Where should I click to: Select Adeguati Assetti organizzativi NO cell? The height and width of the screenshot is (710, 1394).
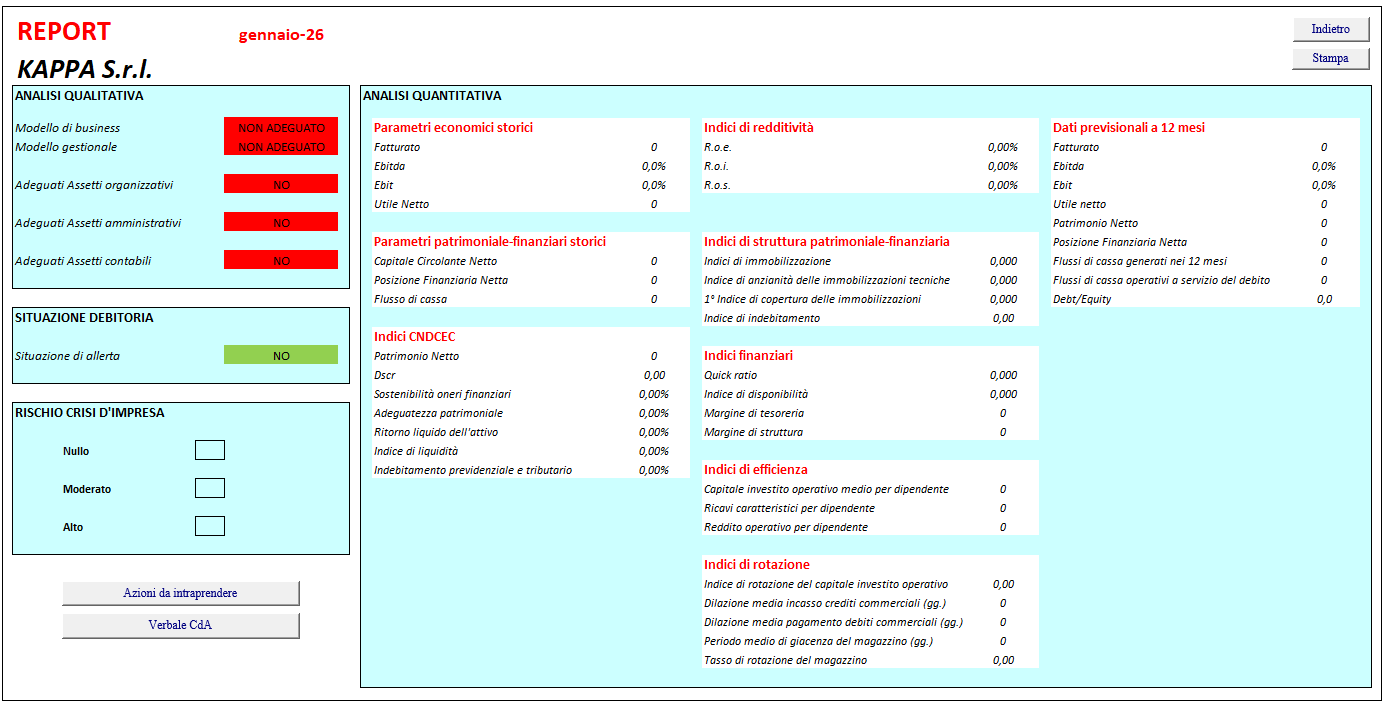pyautogui.click(x=281, y=184)
